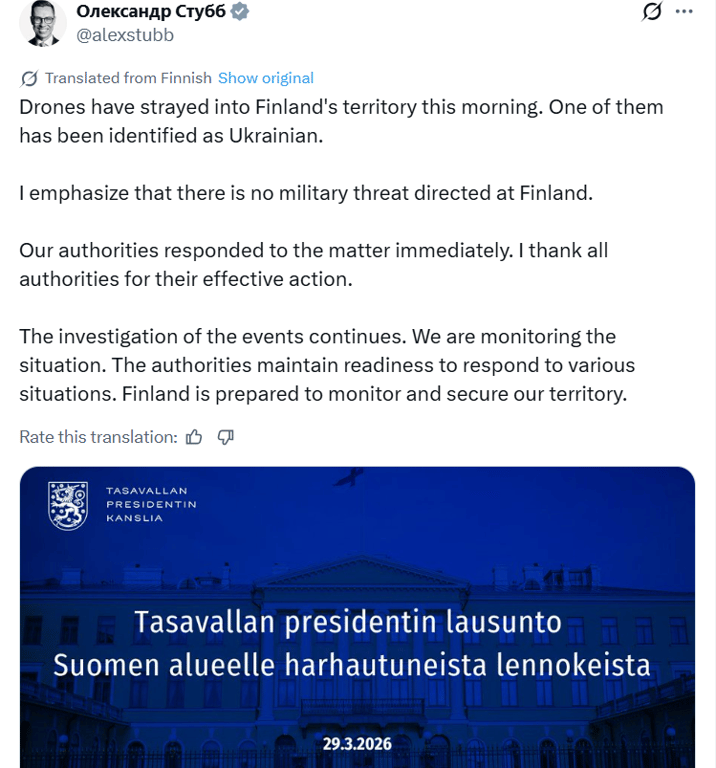This screenshot has height=768, width=716.
Task: Show original Finnish tweet text
Action: tap(266, 78)
